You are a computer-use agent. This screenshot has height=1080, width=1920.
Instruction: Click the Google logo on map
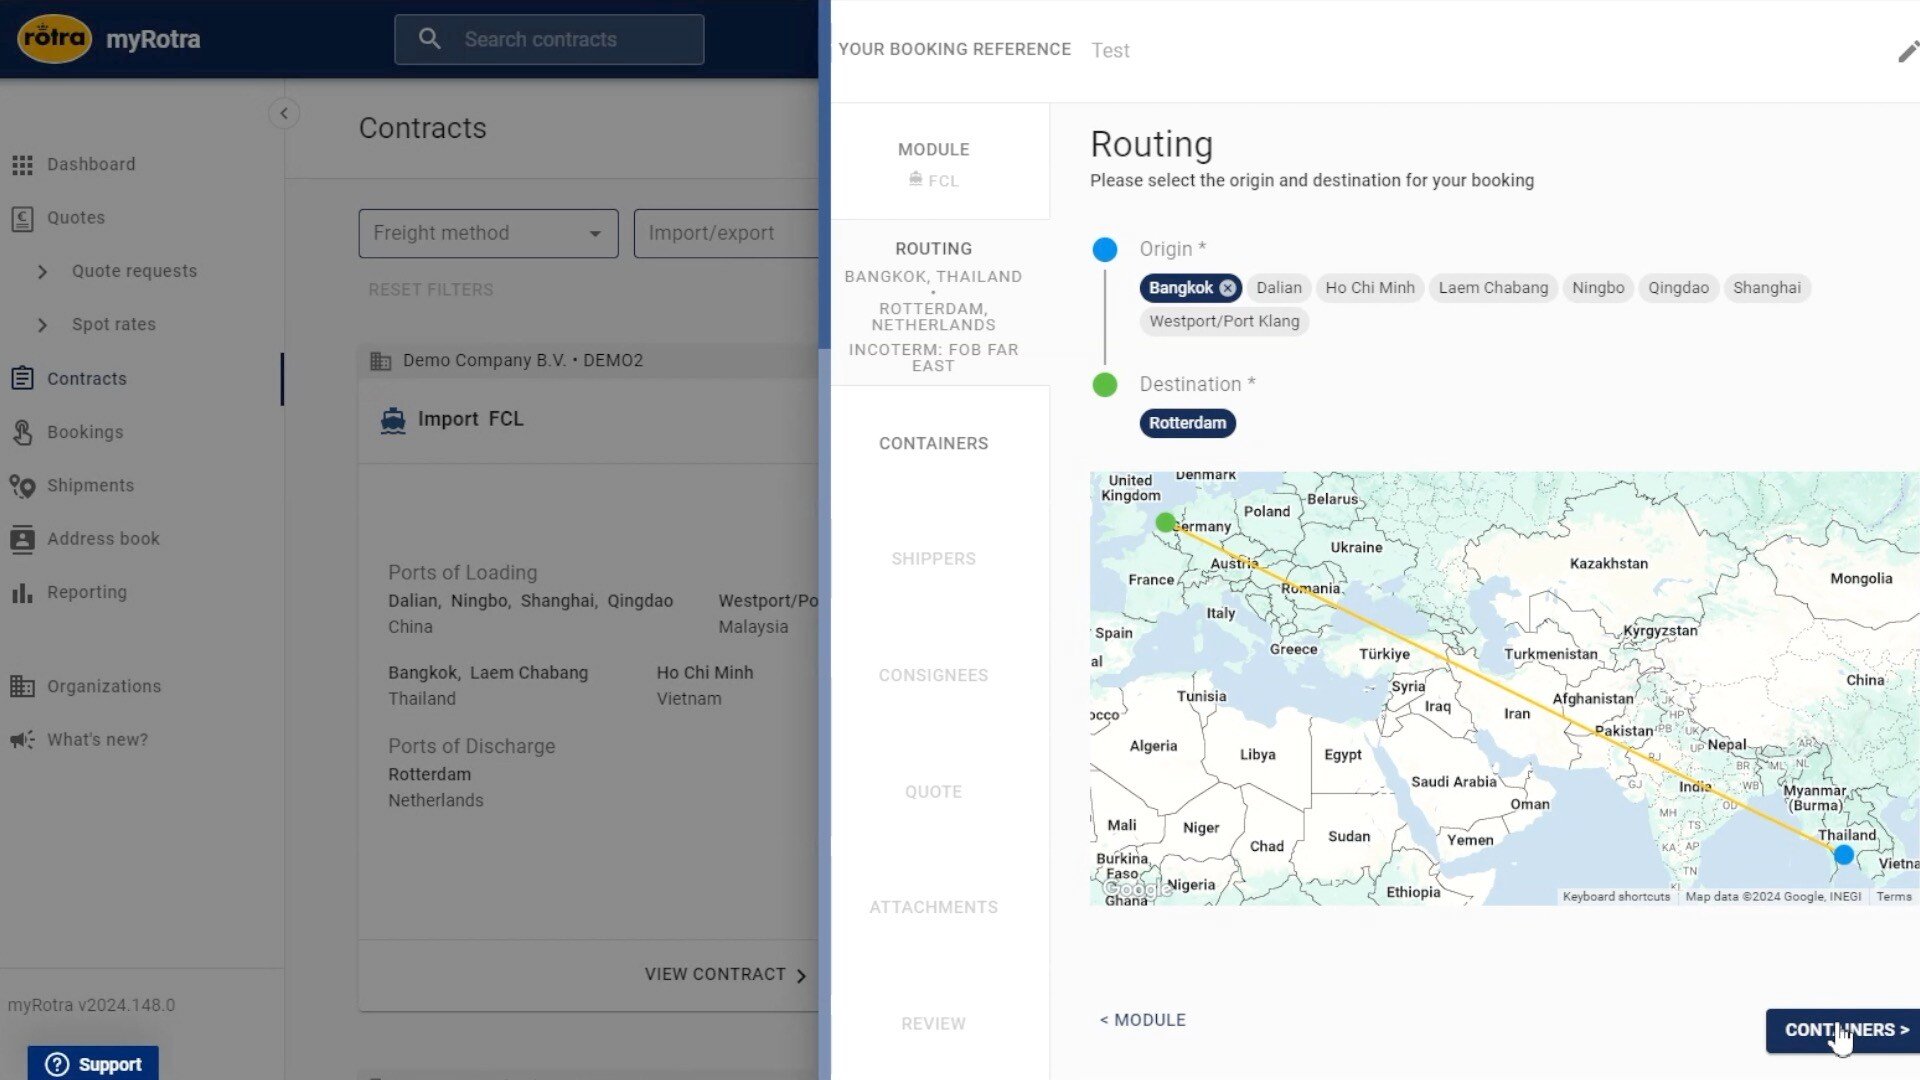coord(1137,888)
